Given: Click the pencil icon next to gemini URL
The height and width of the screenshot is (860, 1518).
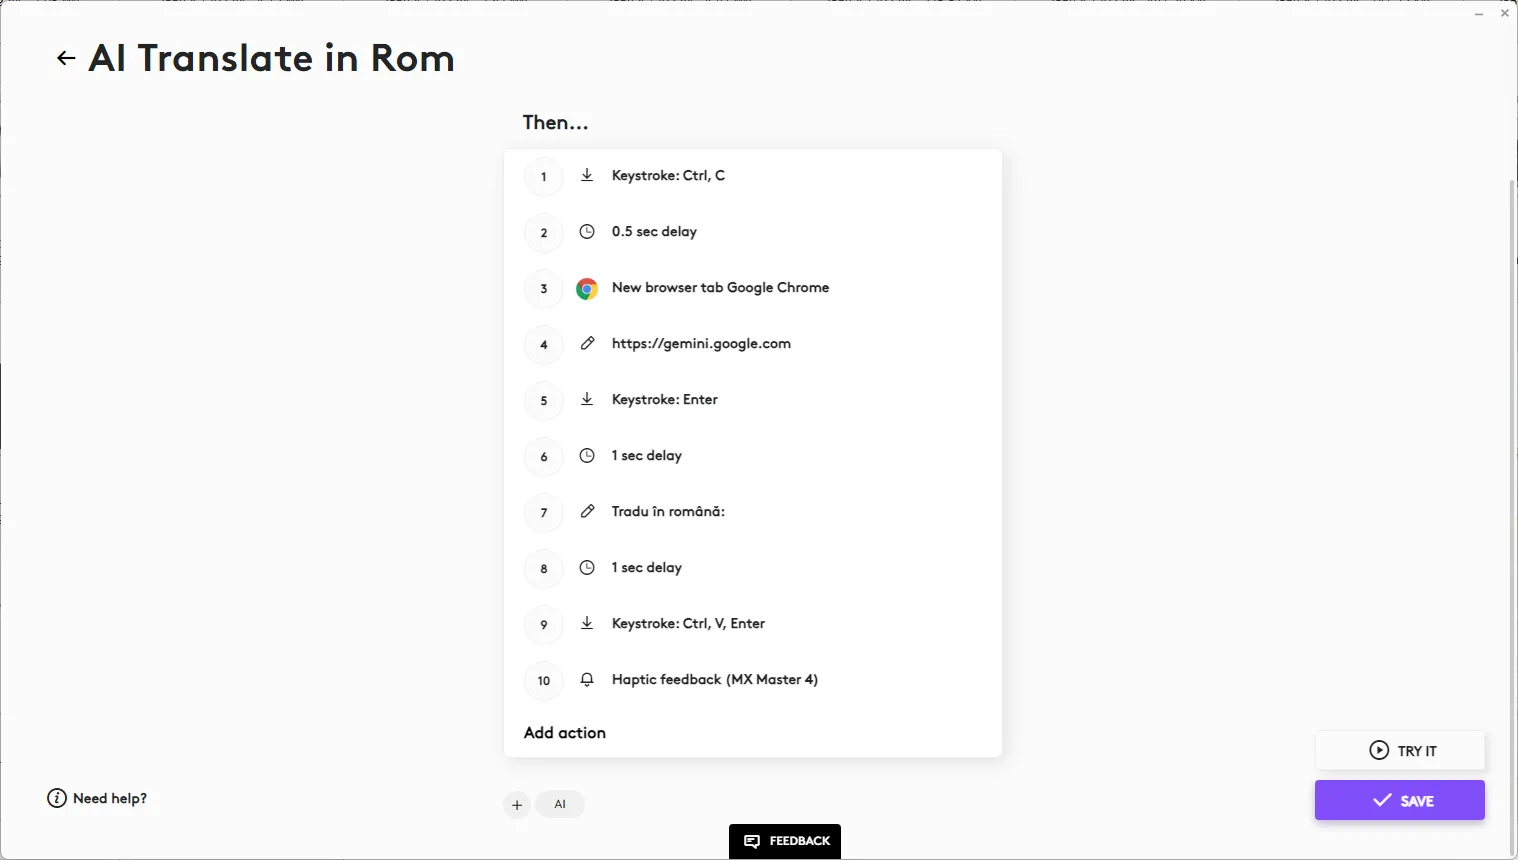Looking at the screenshot, I should 587,344.
